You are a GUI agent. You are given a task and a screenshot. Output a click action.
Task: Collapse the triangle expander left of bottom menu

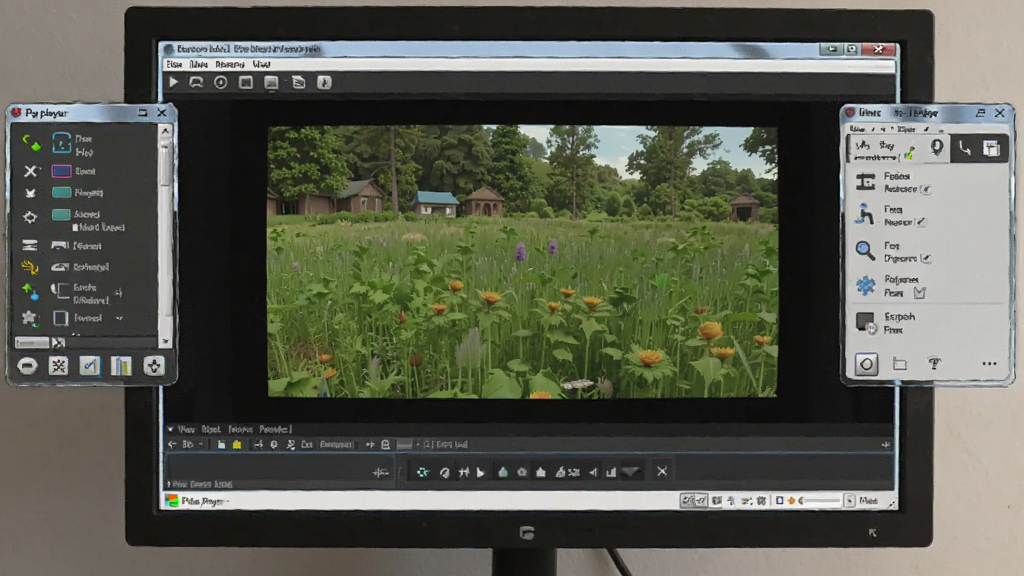pos(170,430)
